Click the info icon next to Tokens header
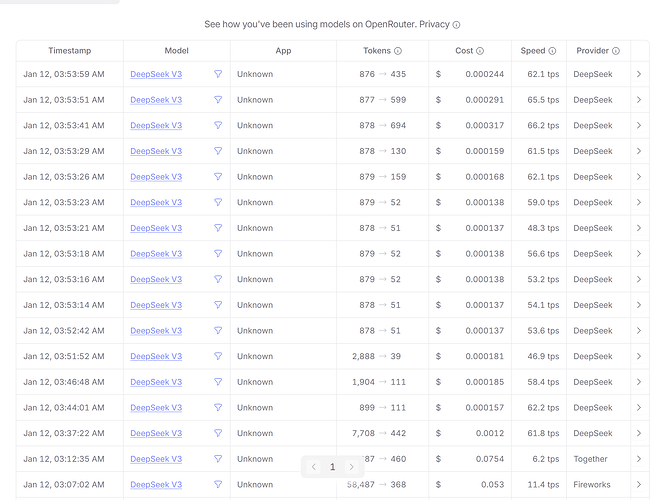This screenshot has height=500, width=671. (x=398, y=51)
